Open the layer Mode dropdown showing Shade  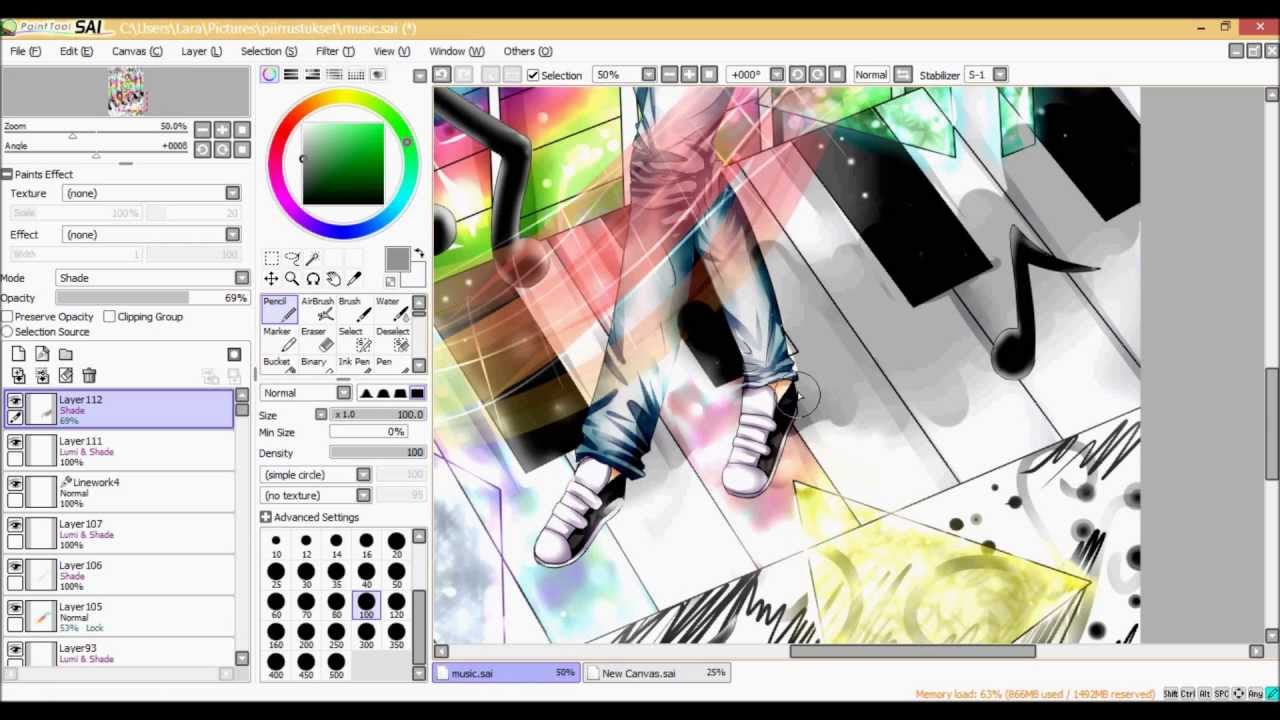[x=152, y=278]
